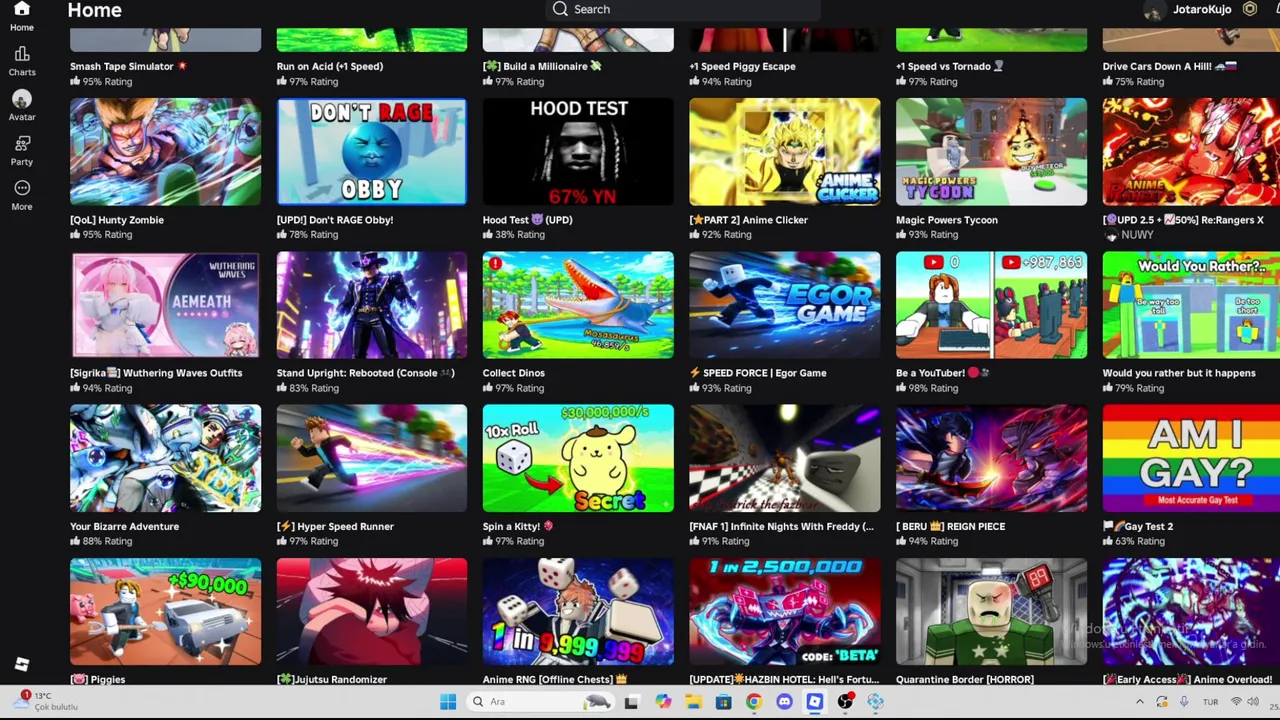The image size is (1280, 720).
Task: Click the Wi-Fi tray icon
Action: pos(1237,702)
